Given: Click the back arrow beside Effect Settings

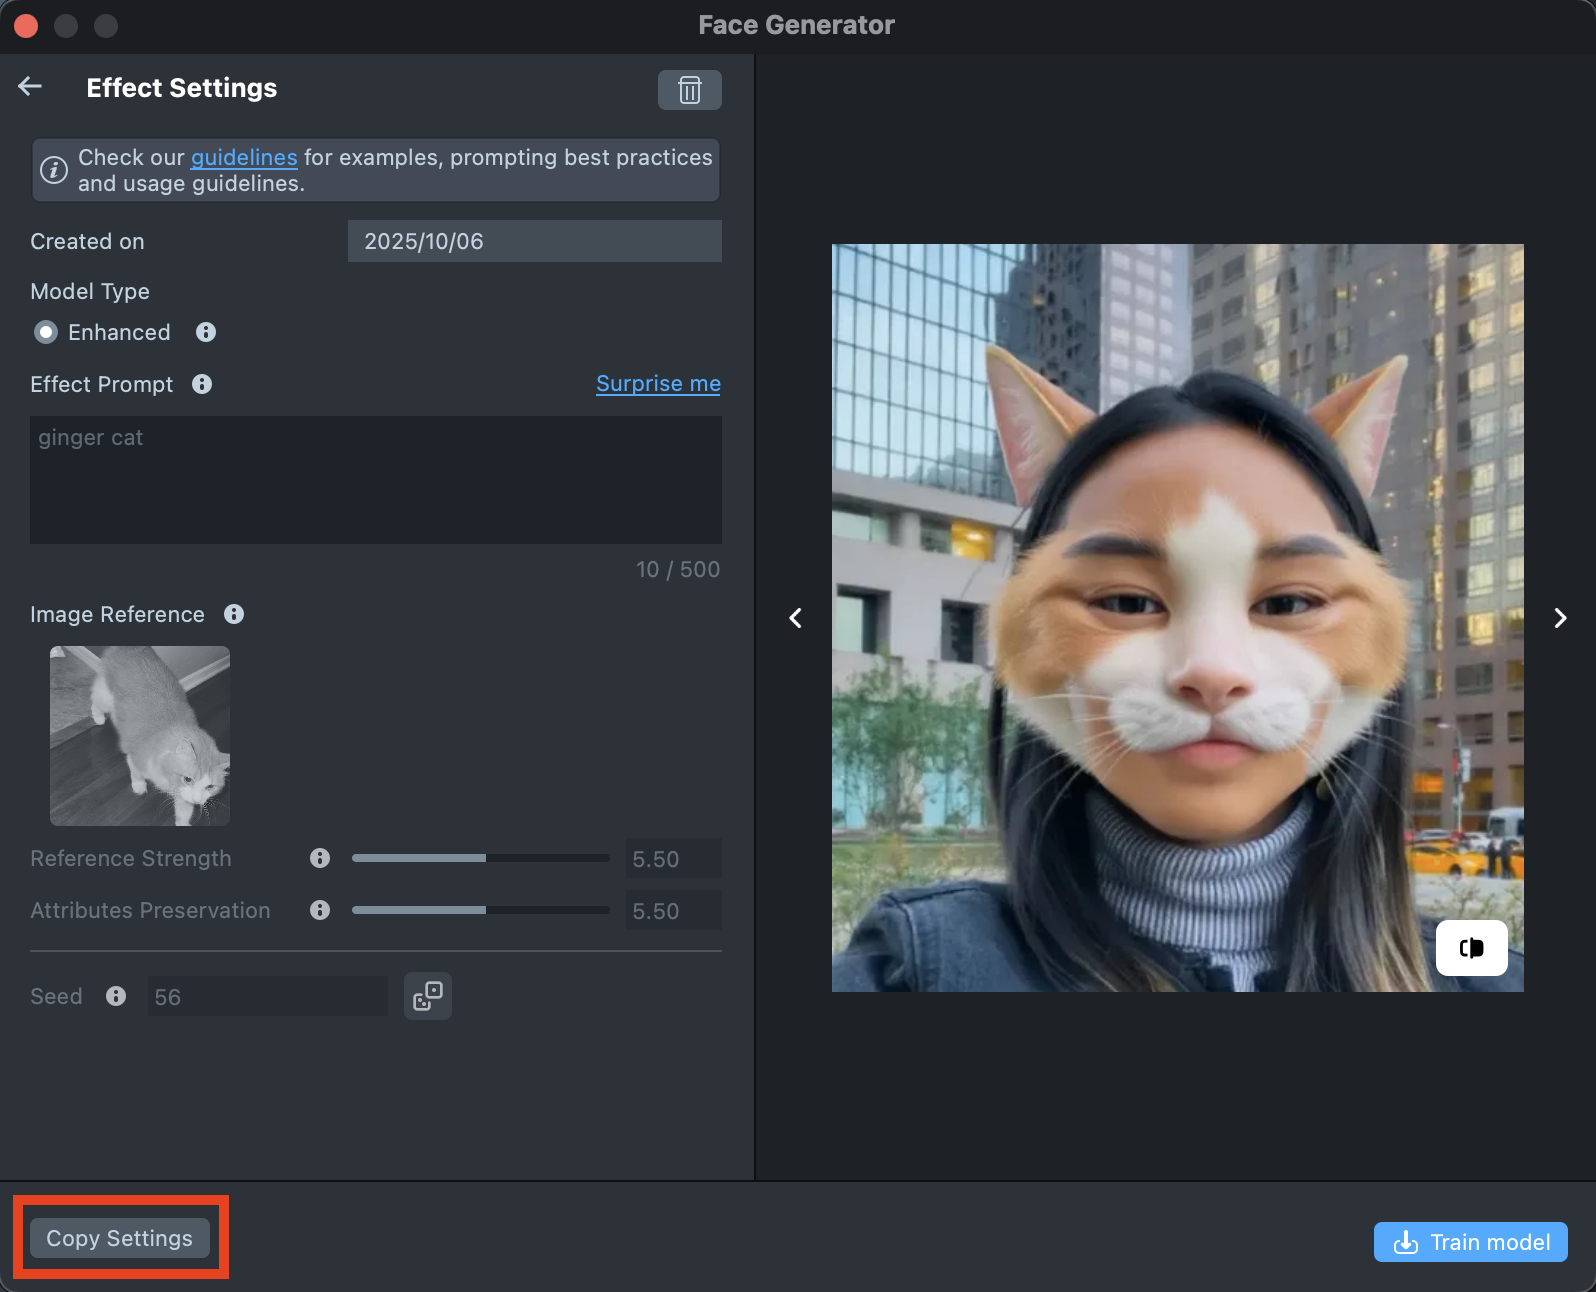Looking at the screenshot, I should coord(30,87).
